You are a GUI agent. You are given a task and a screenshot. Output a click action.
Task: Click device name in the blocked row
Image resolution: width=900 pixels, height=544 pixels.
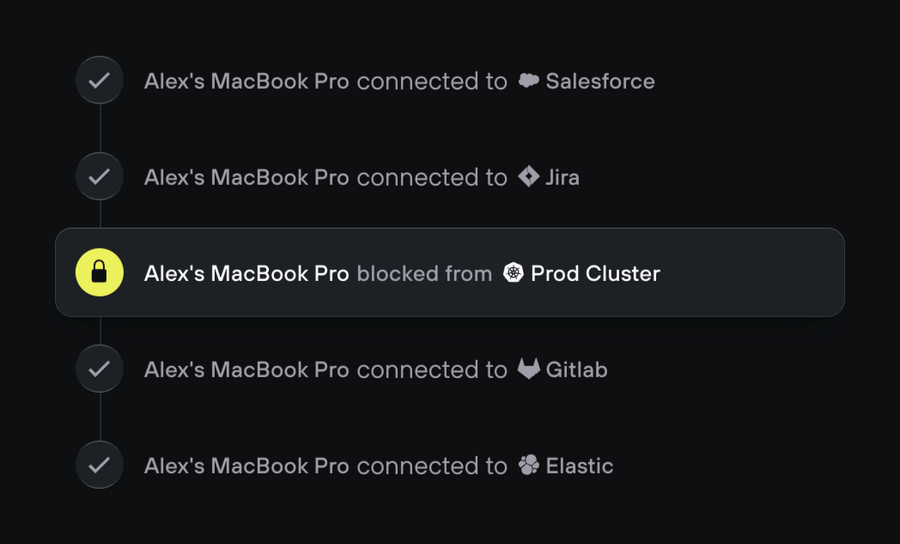[246, 273]
